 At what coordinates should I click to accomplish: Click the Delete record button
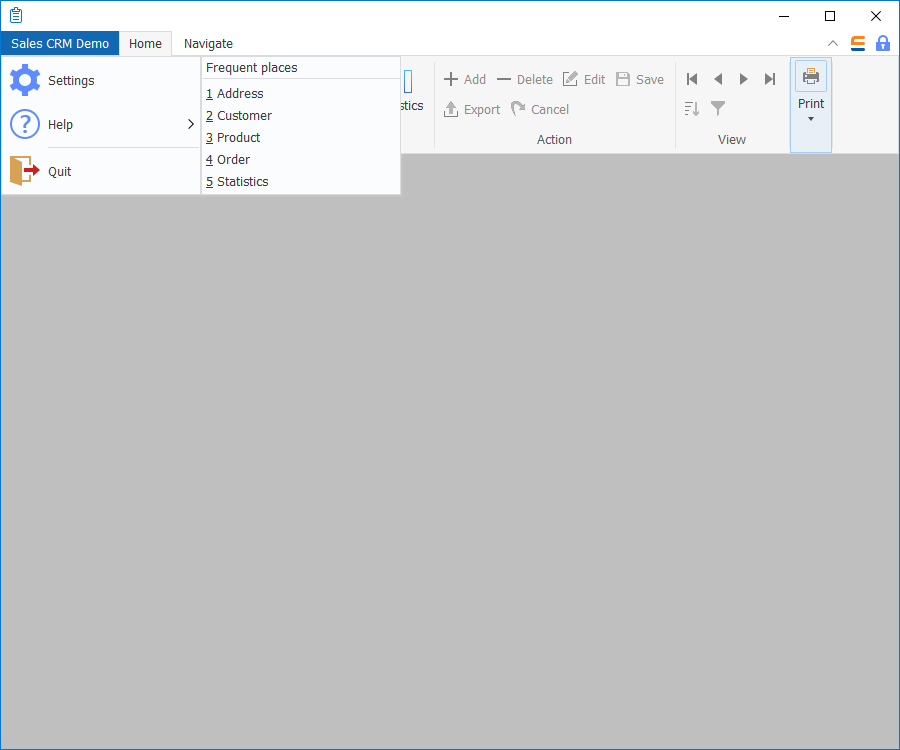pyautogui.click(x=525, y=79)
